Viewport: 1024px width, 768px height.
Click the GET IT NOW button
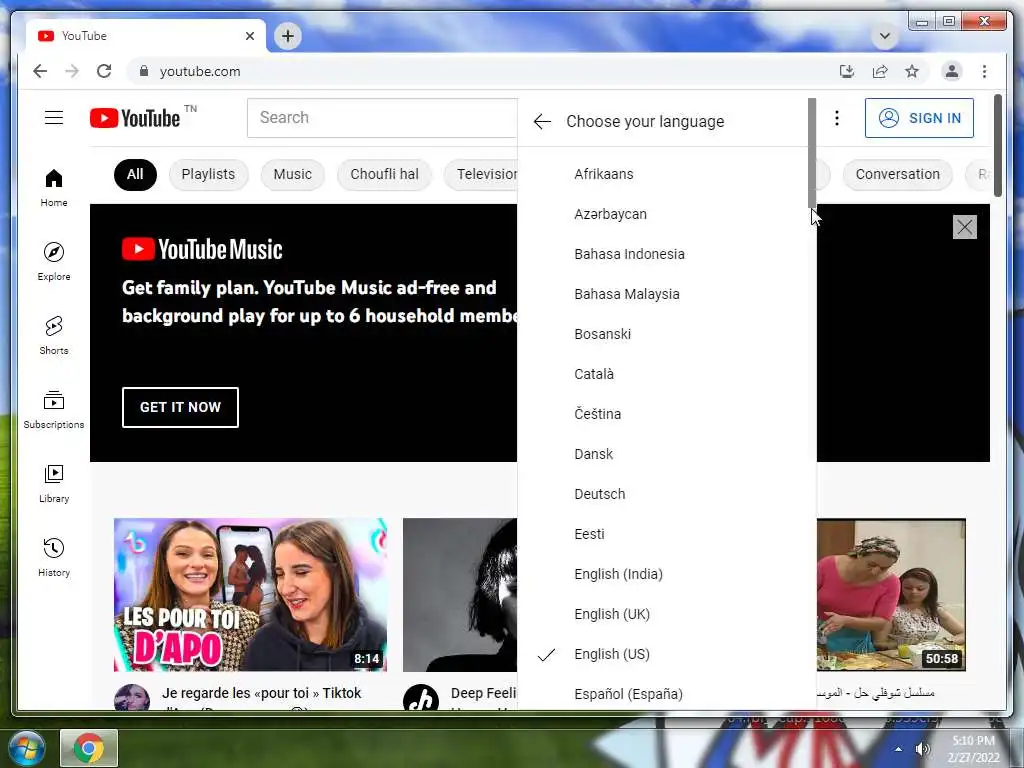tap(180, 408)
